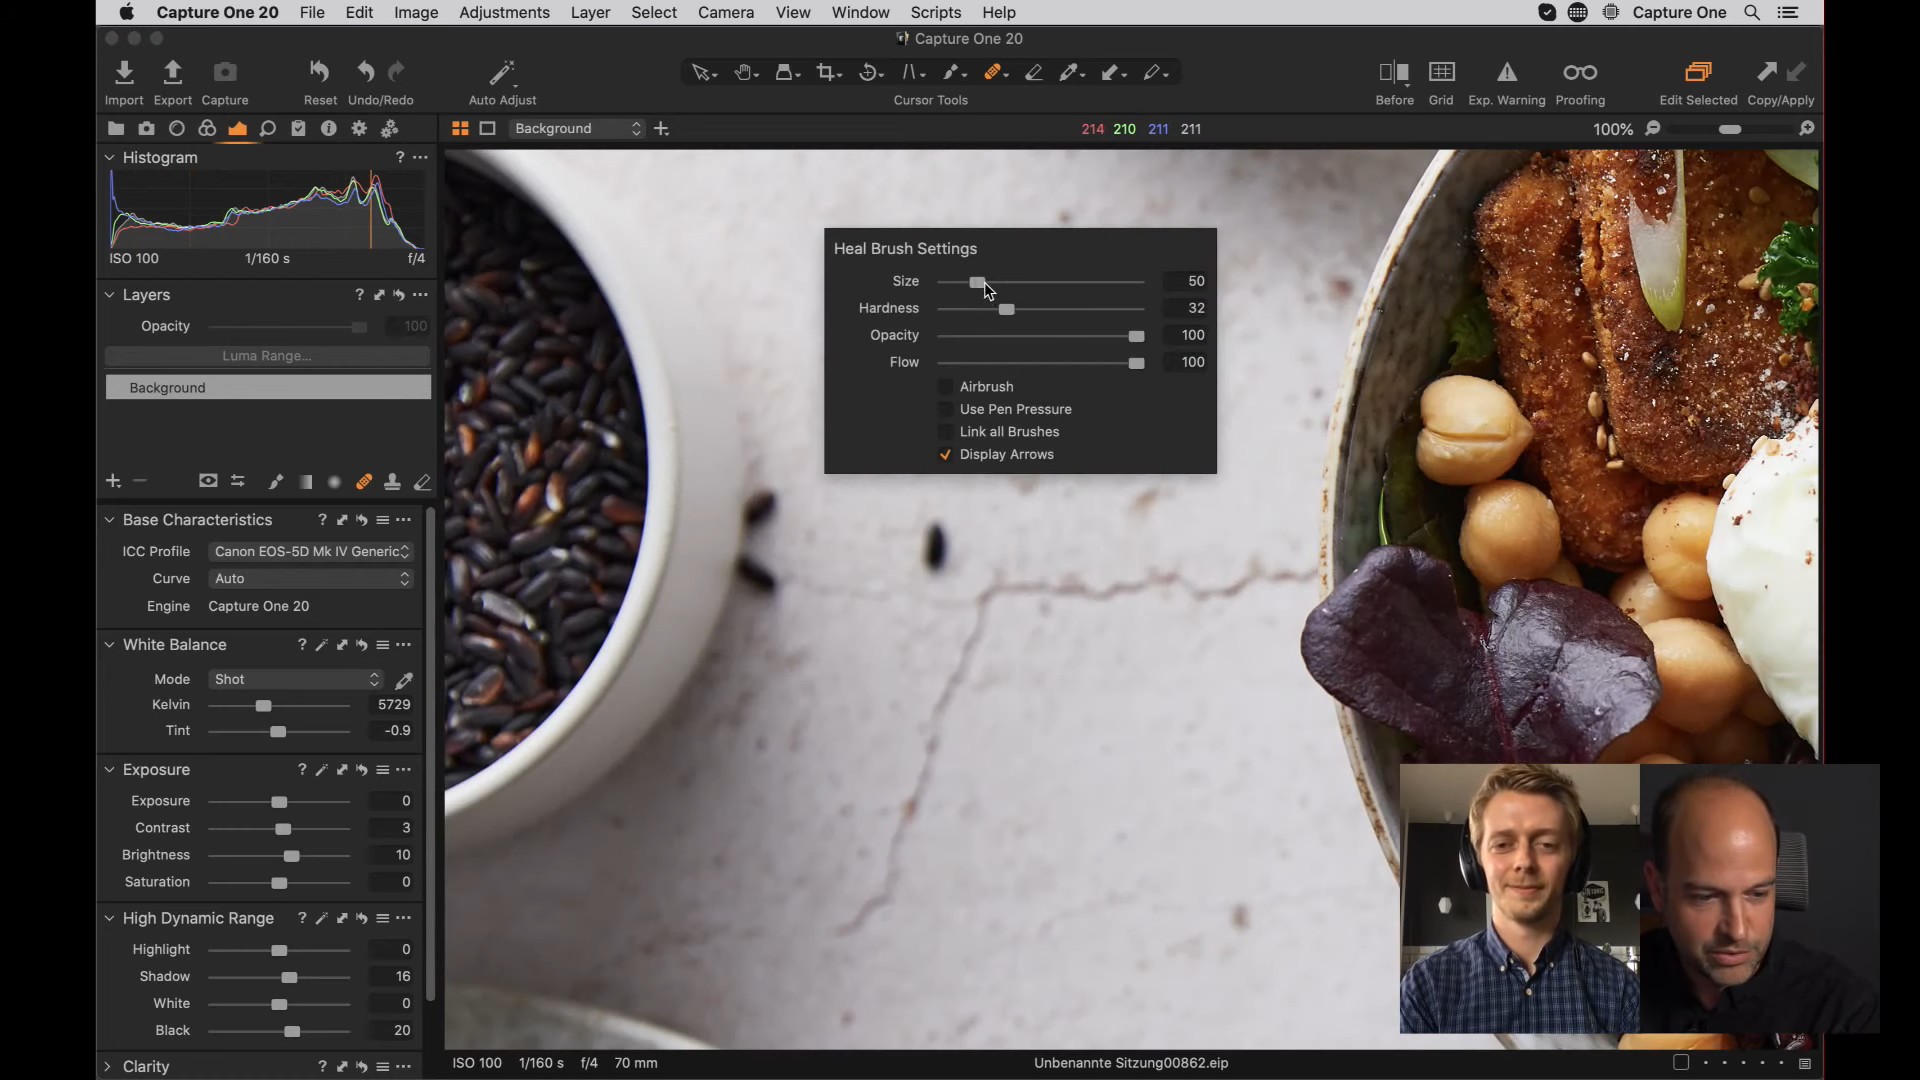This screenshot has width=1920, height=1080.
Task: Enable Proofing glasses icon
Action: [1580, 72]
